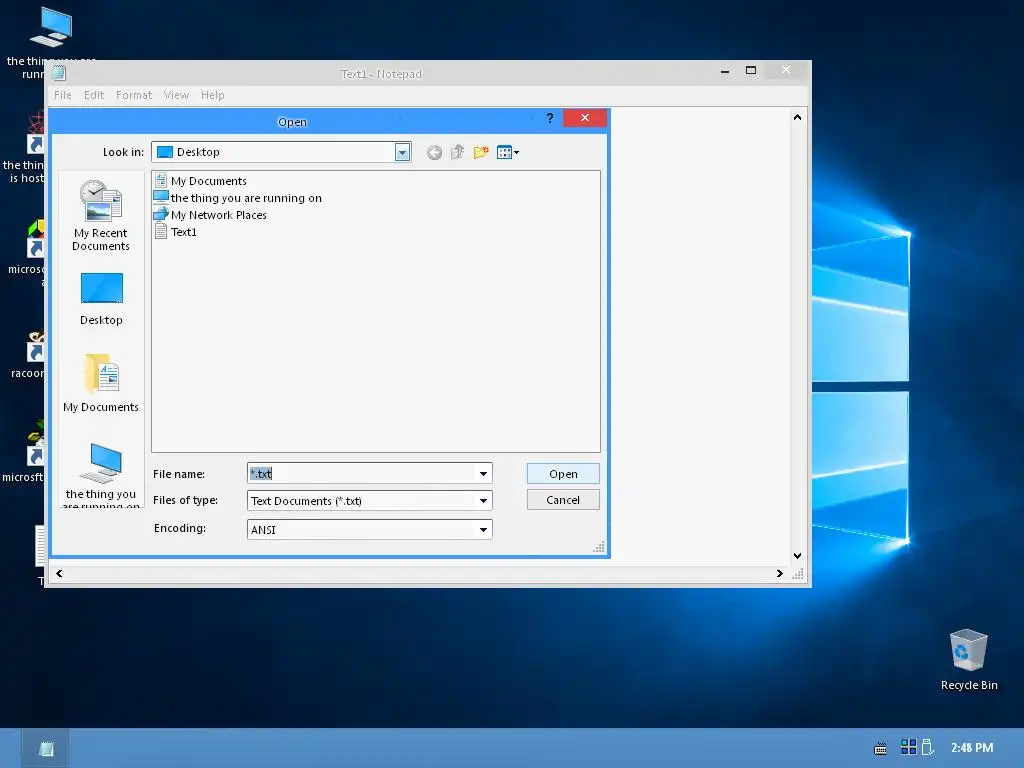Click the 2:48 PM clock
The width and height of the screenshot is (1024, 768).
click(x=972, y=748)
